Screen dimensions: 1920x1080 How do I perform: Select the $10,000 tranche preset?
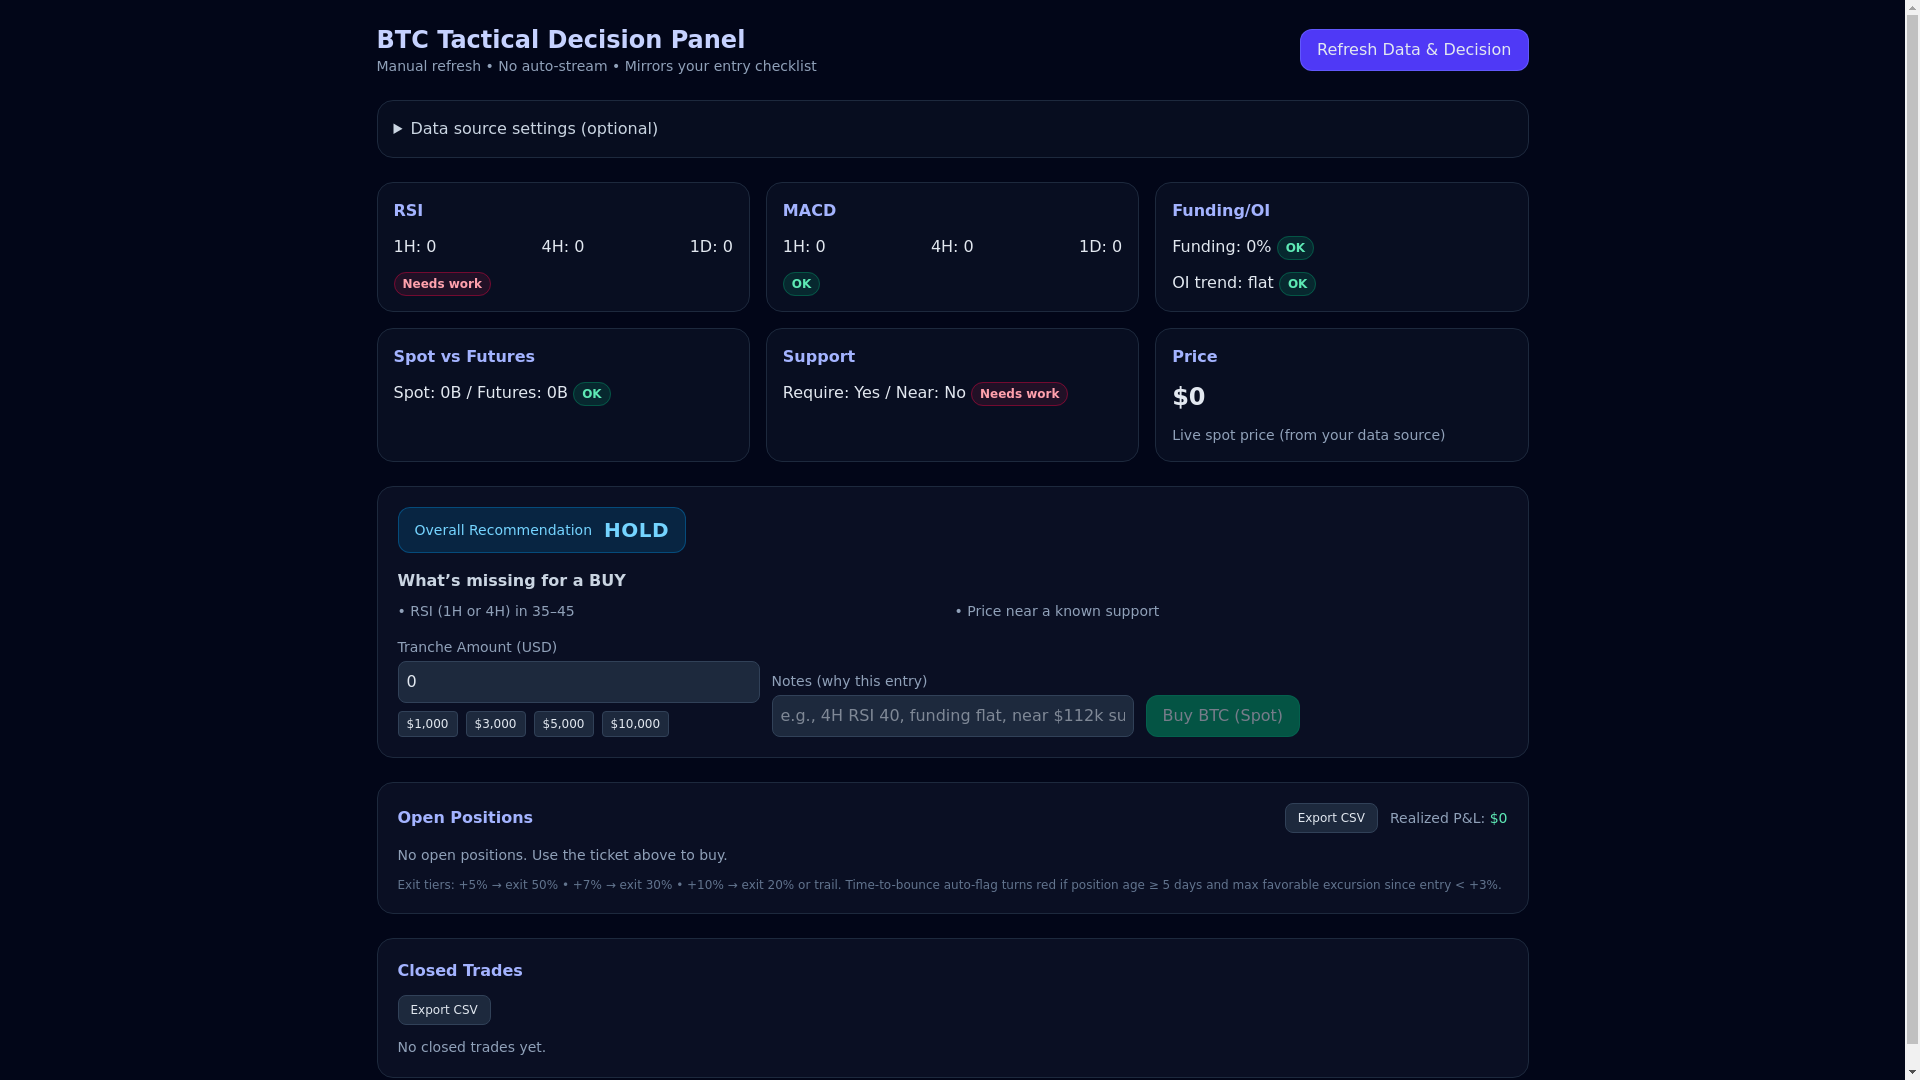coord(635,724)
